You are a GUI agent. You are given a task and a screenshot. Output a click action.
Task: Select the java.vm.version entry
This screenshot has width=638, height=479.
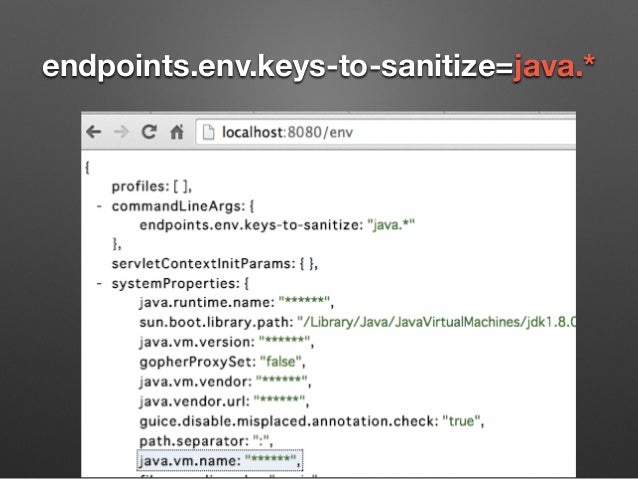[x=227, y=342]
